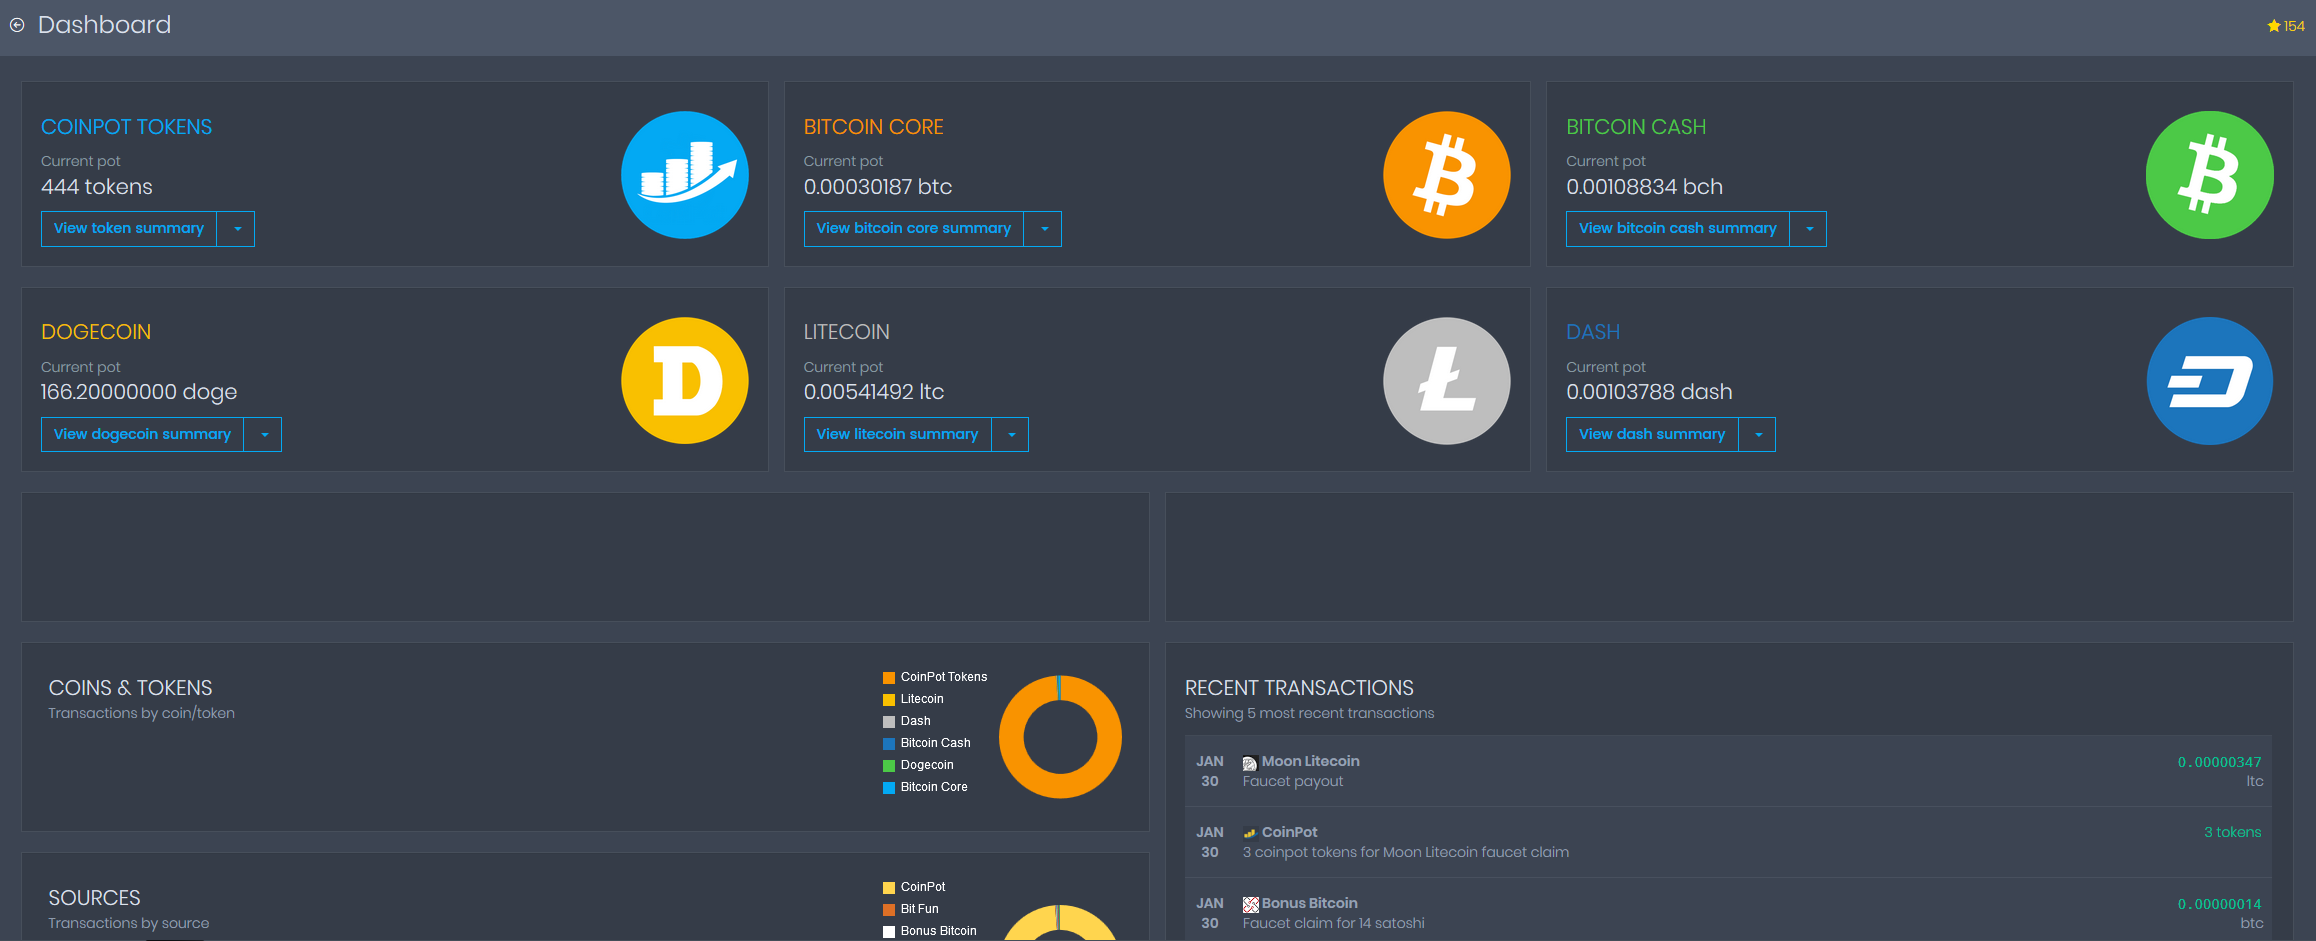The height and width of the screenshot is (941, 2316).
Task: Select the Moon Litecoin faucet payout transaction
Action: (1728, 771)
